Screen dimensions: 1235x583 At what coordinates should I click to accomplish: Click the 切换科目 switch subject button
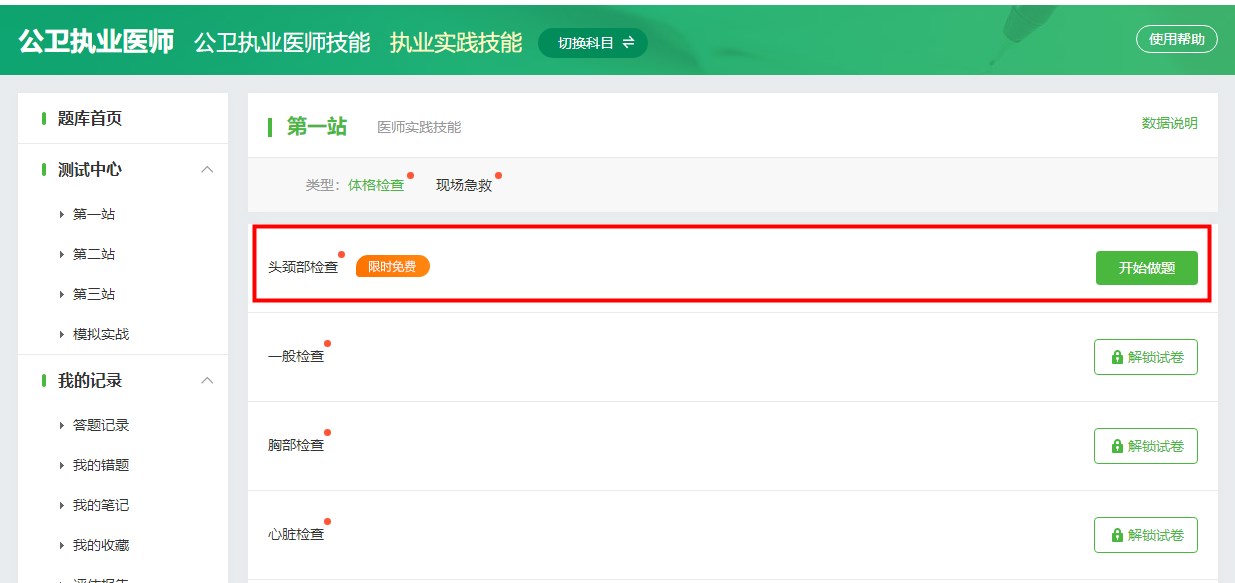click(x=593, y=43)
